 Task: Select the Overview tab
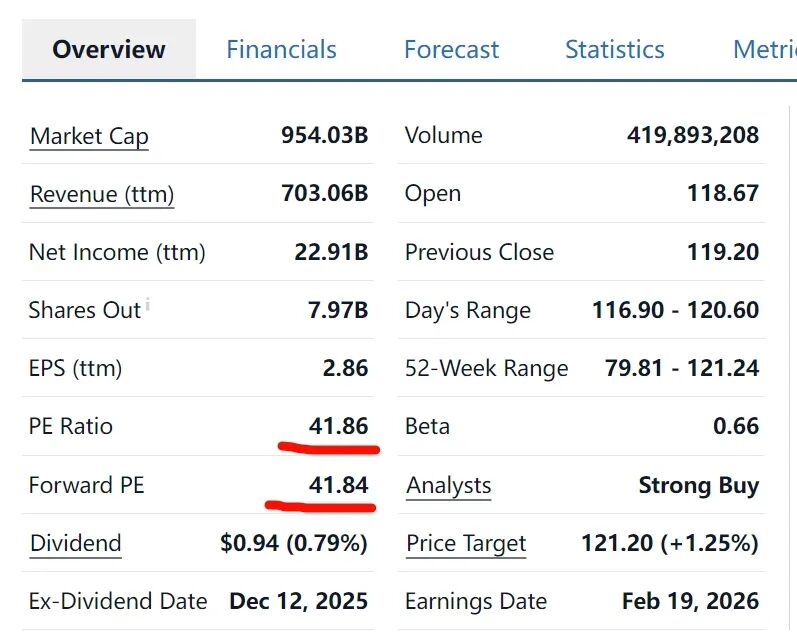click(109, 49)
